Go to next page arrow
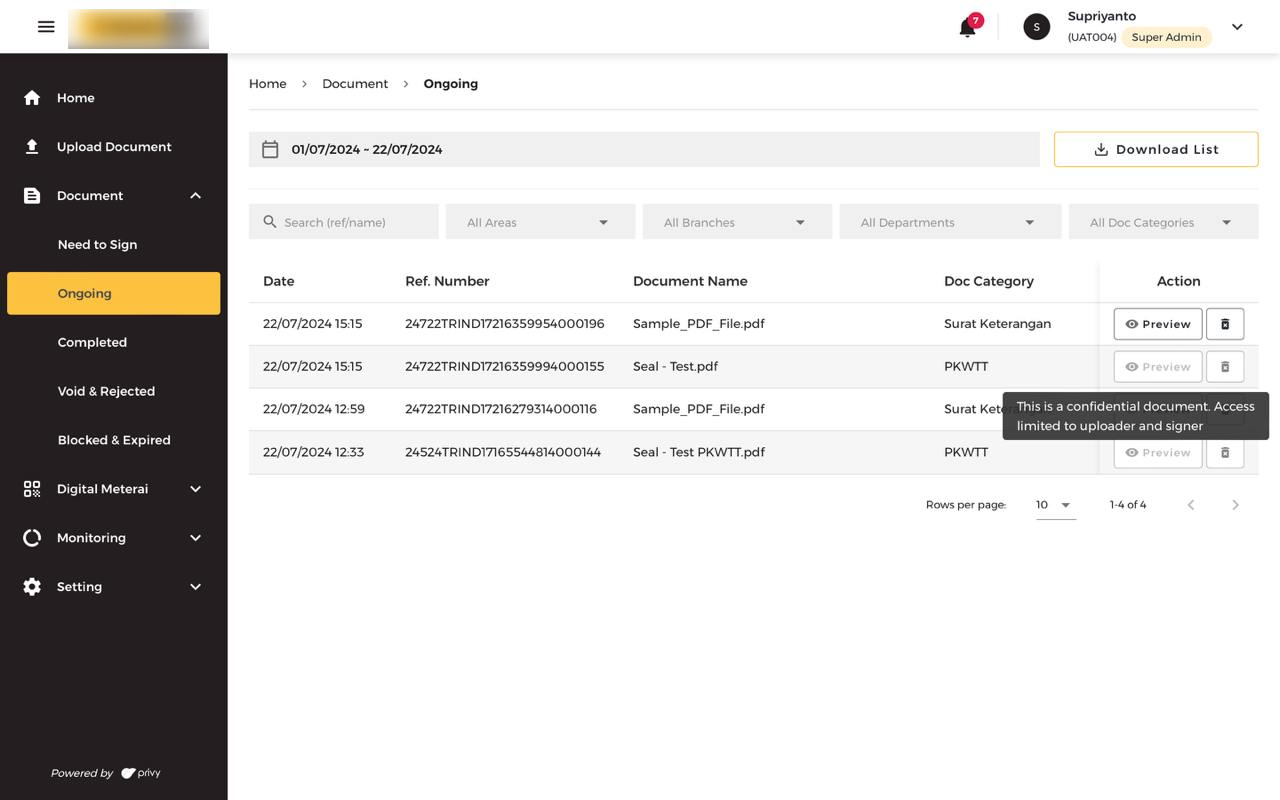 [1235, 505]
